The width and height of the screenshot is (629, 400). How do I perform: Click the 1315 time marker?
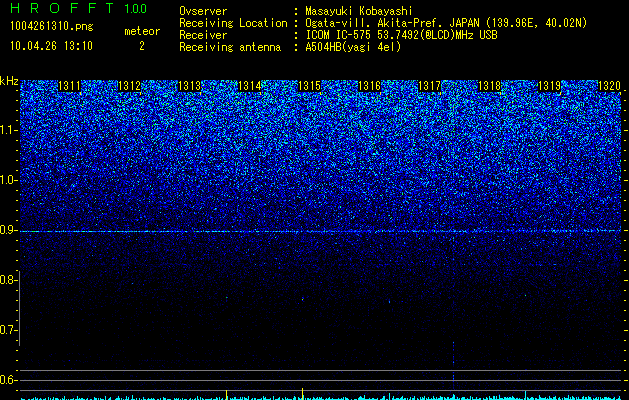click(x=309, y=86)
